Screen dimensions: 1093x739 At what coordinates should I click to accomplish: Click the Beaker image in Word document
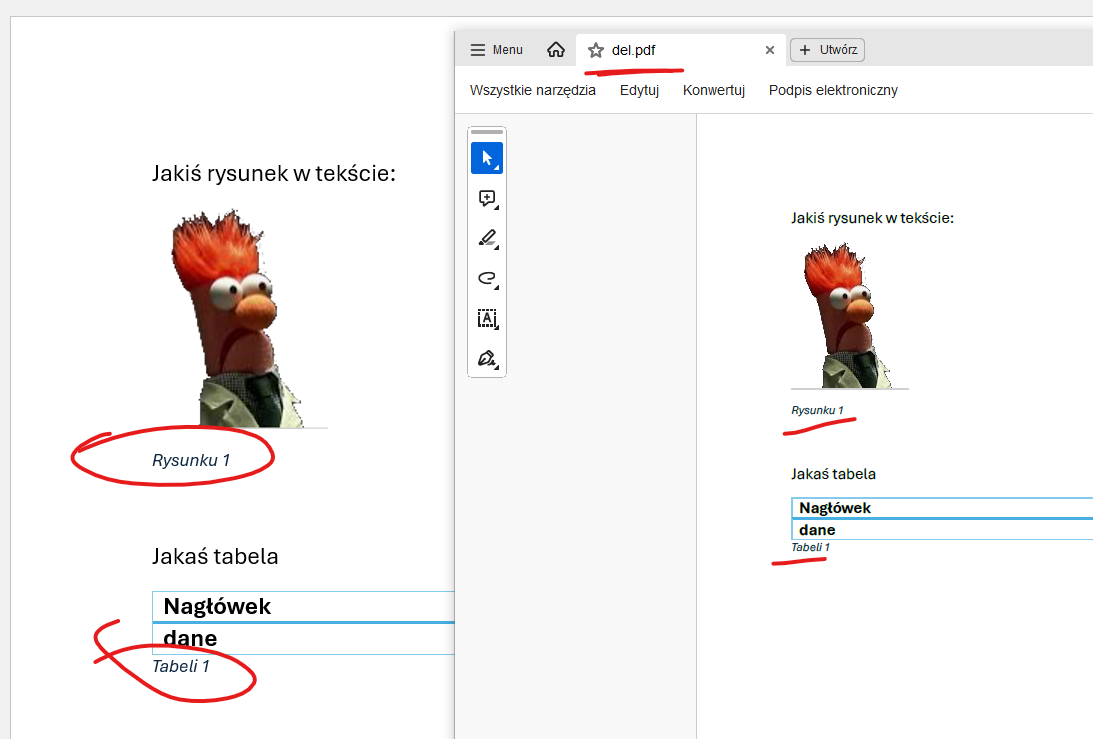239,318
